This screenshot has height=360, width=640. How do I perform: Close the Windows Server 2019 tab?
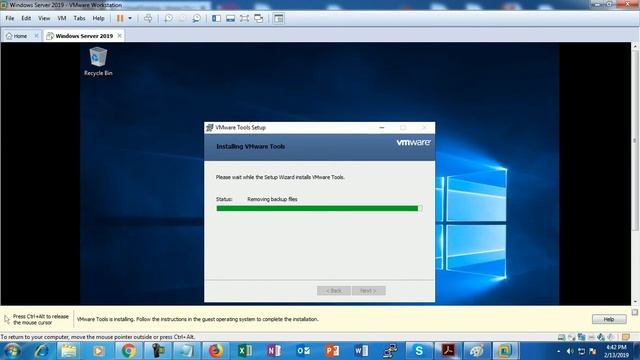click(120, 36)
